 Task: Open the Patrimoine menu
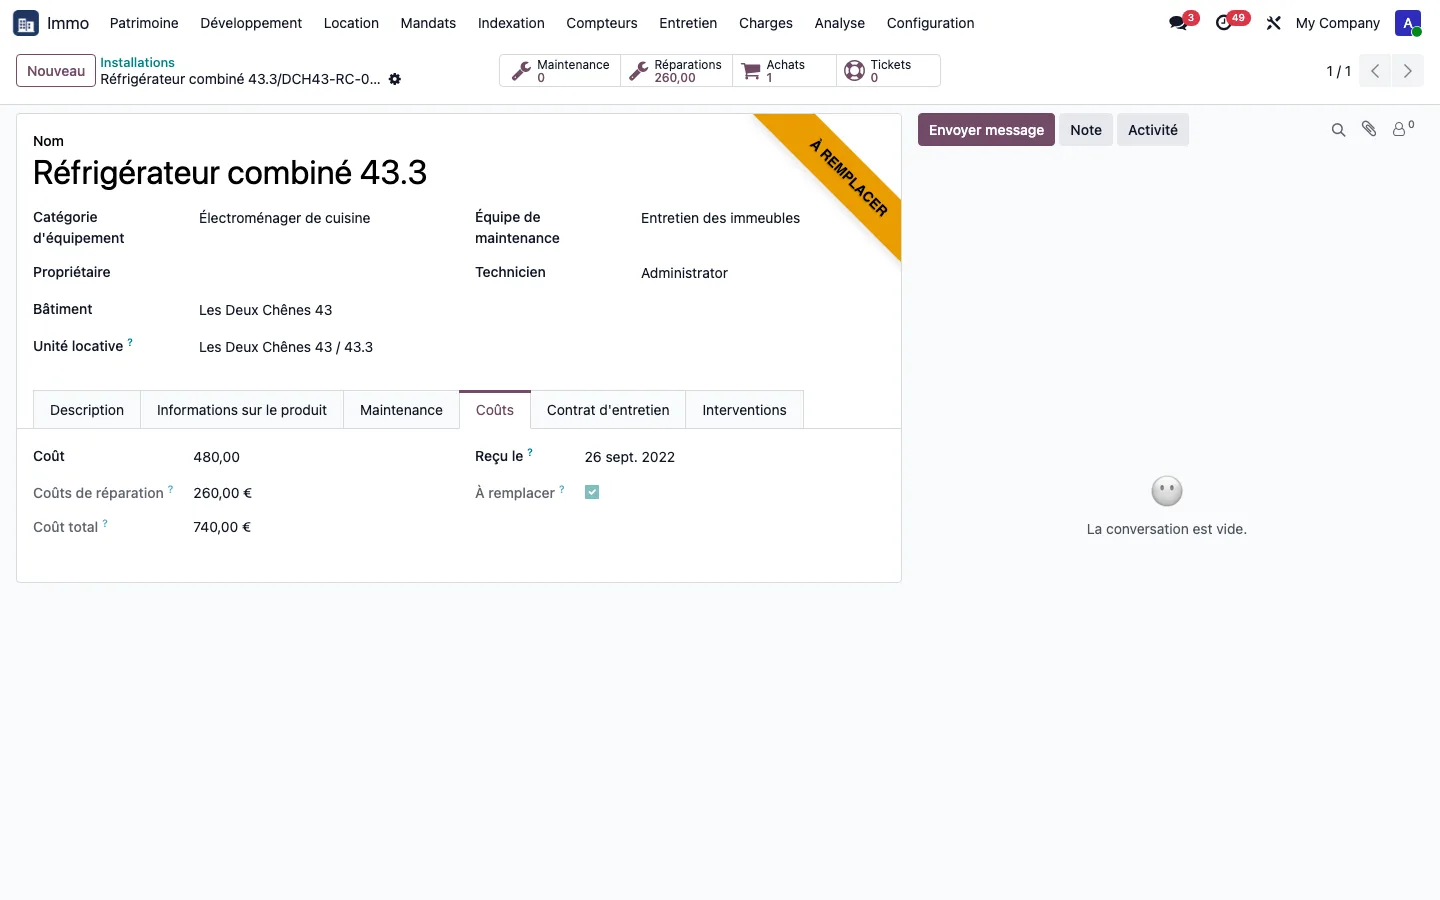[x=144, y=23]
